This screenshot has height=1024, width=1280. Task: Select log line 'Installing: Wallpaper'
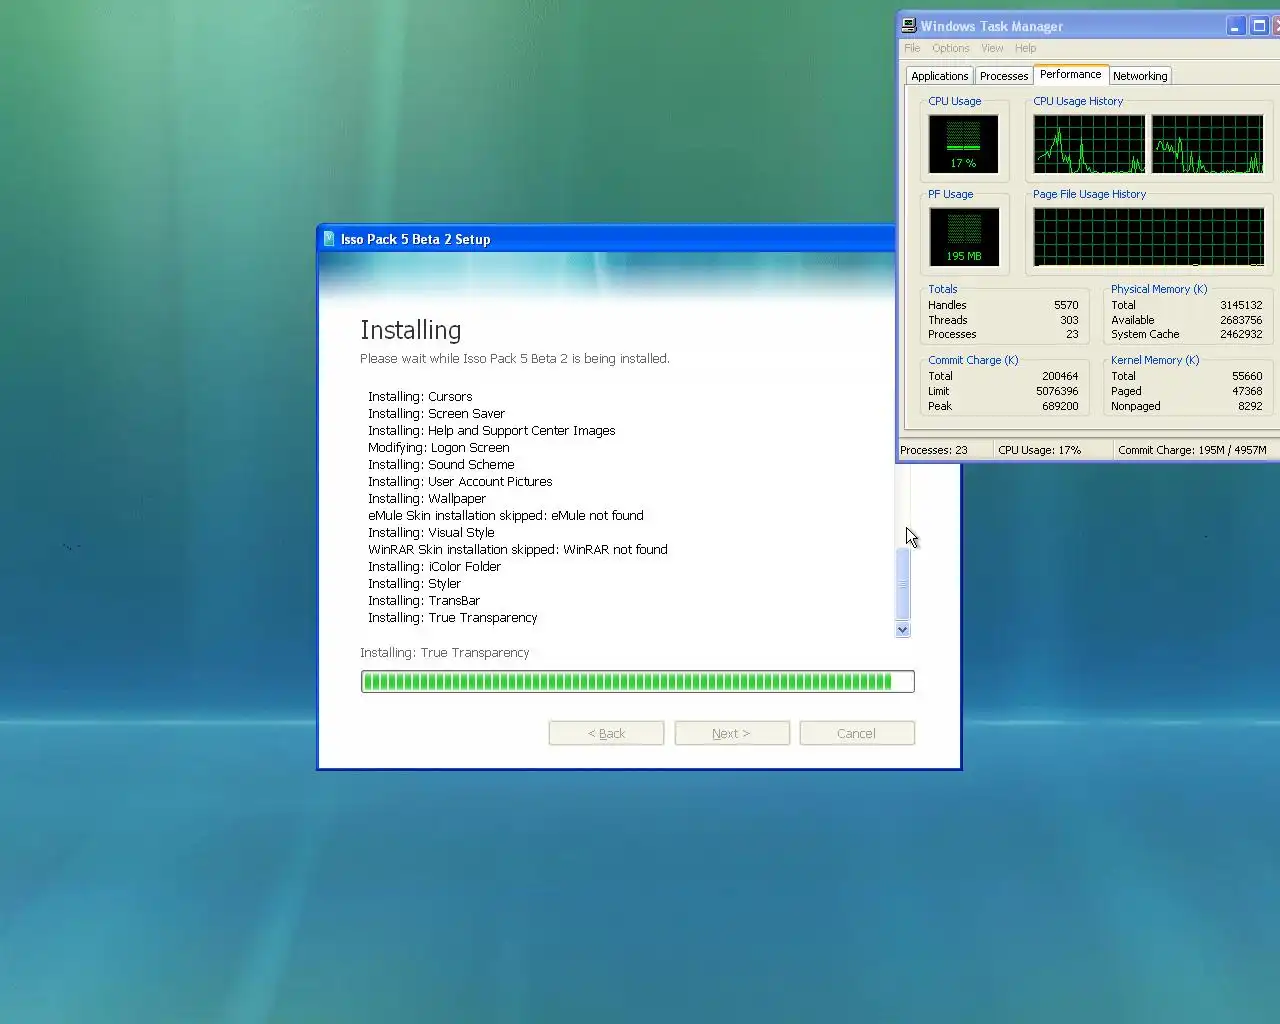click(x=427, y=499)
